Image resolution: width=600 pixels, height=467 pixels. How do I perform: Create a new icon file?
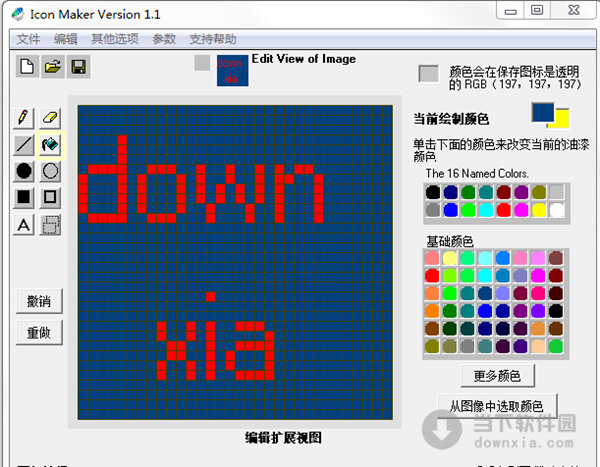(x=27, y=67)
